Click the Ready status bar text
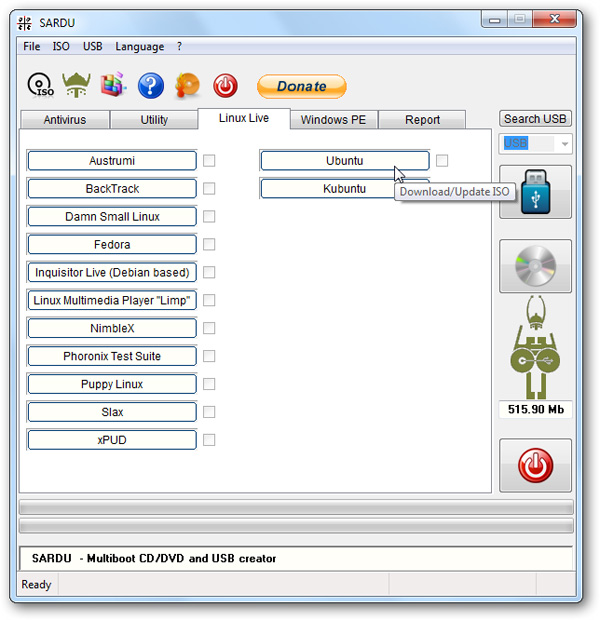This screenshot has height=620, width=600. [x=36, y=584]
